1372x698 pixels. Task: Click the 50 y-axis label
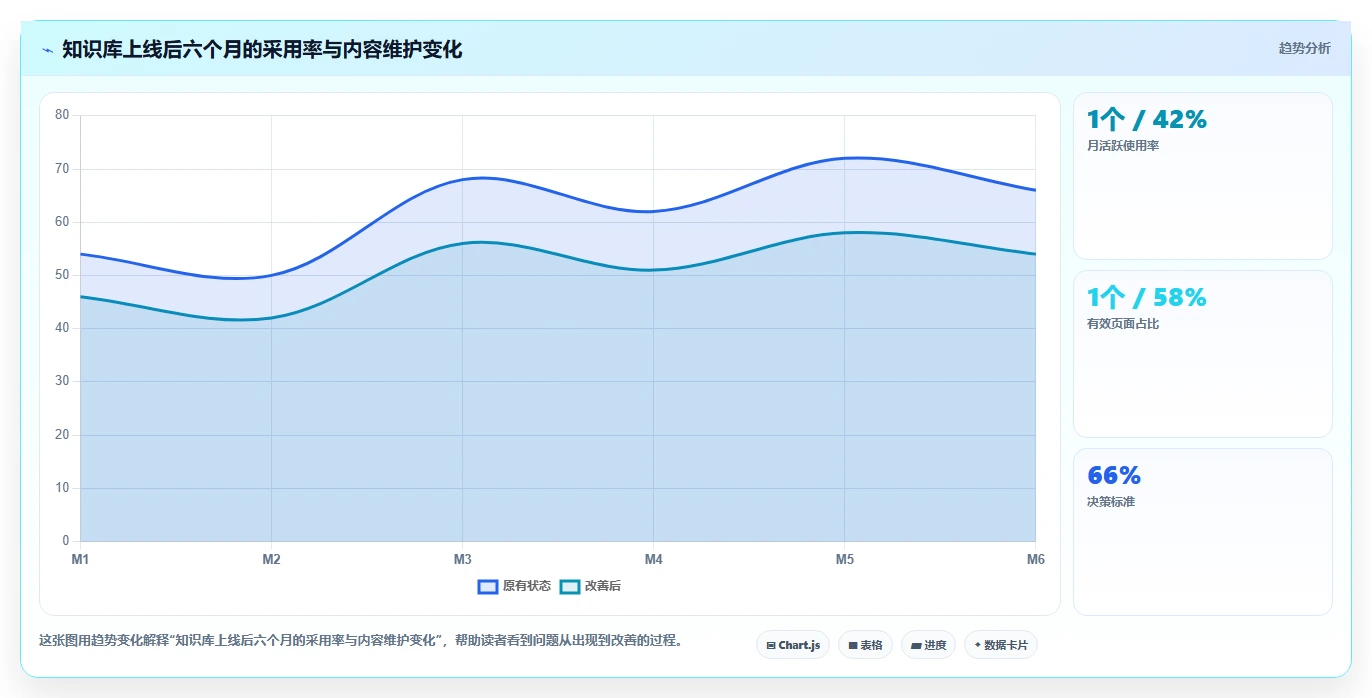(62, 275)
